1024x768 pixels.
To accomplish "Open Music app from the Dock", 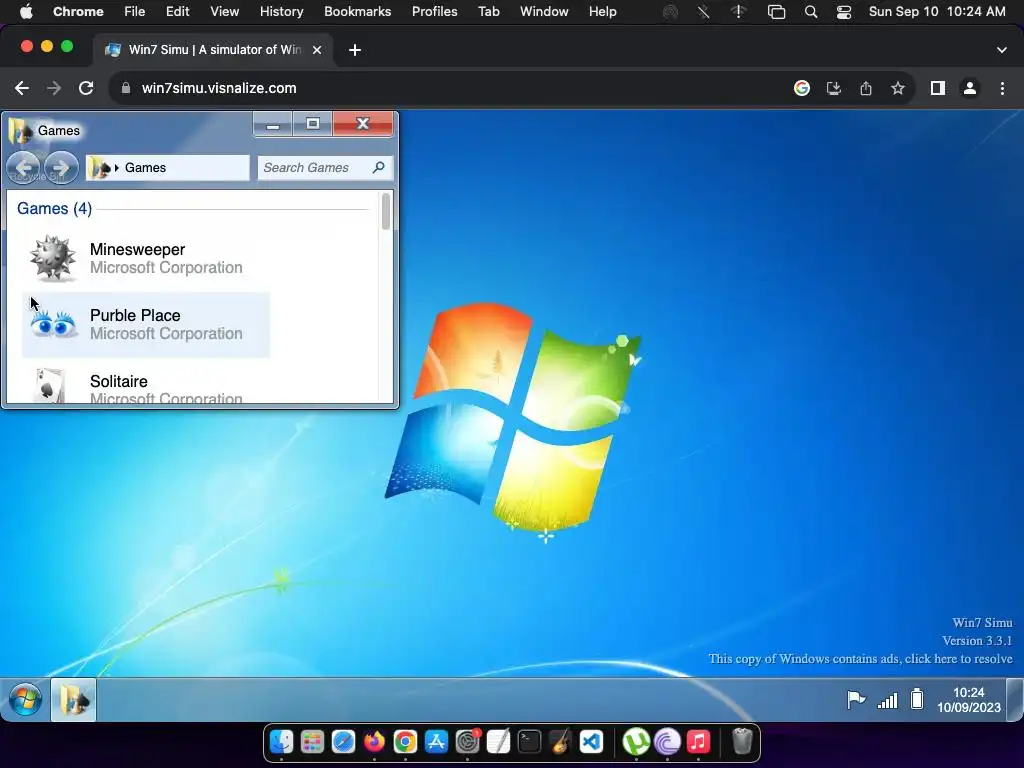I will [698, 742].
